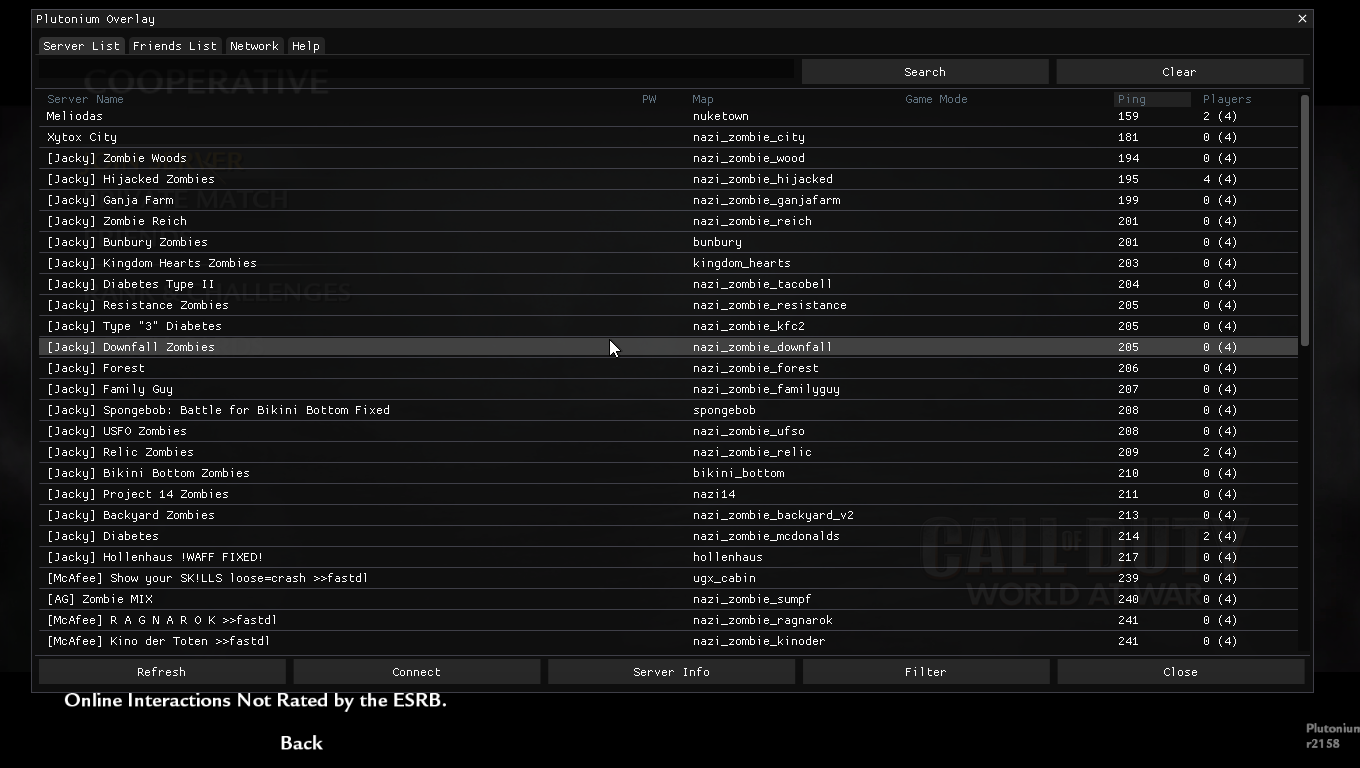Select the [Jacky] Diabetes Type II server
This screenshot has height=768, width=1360.
click(668, 284)
